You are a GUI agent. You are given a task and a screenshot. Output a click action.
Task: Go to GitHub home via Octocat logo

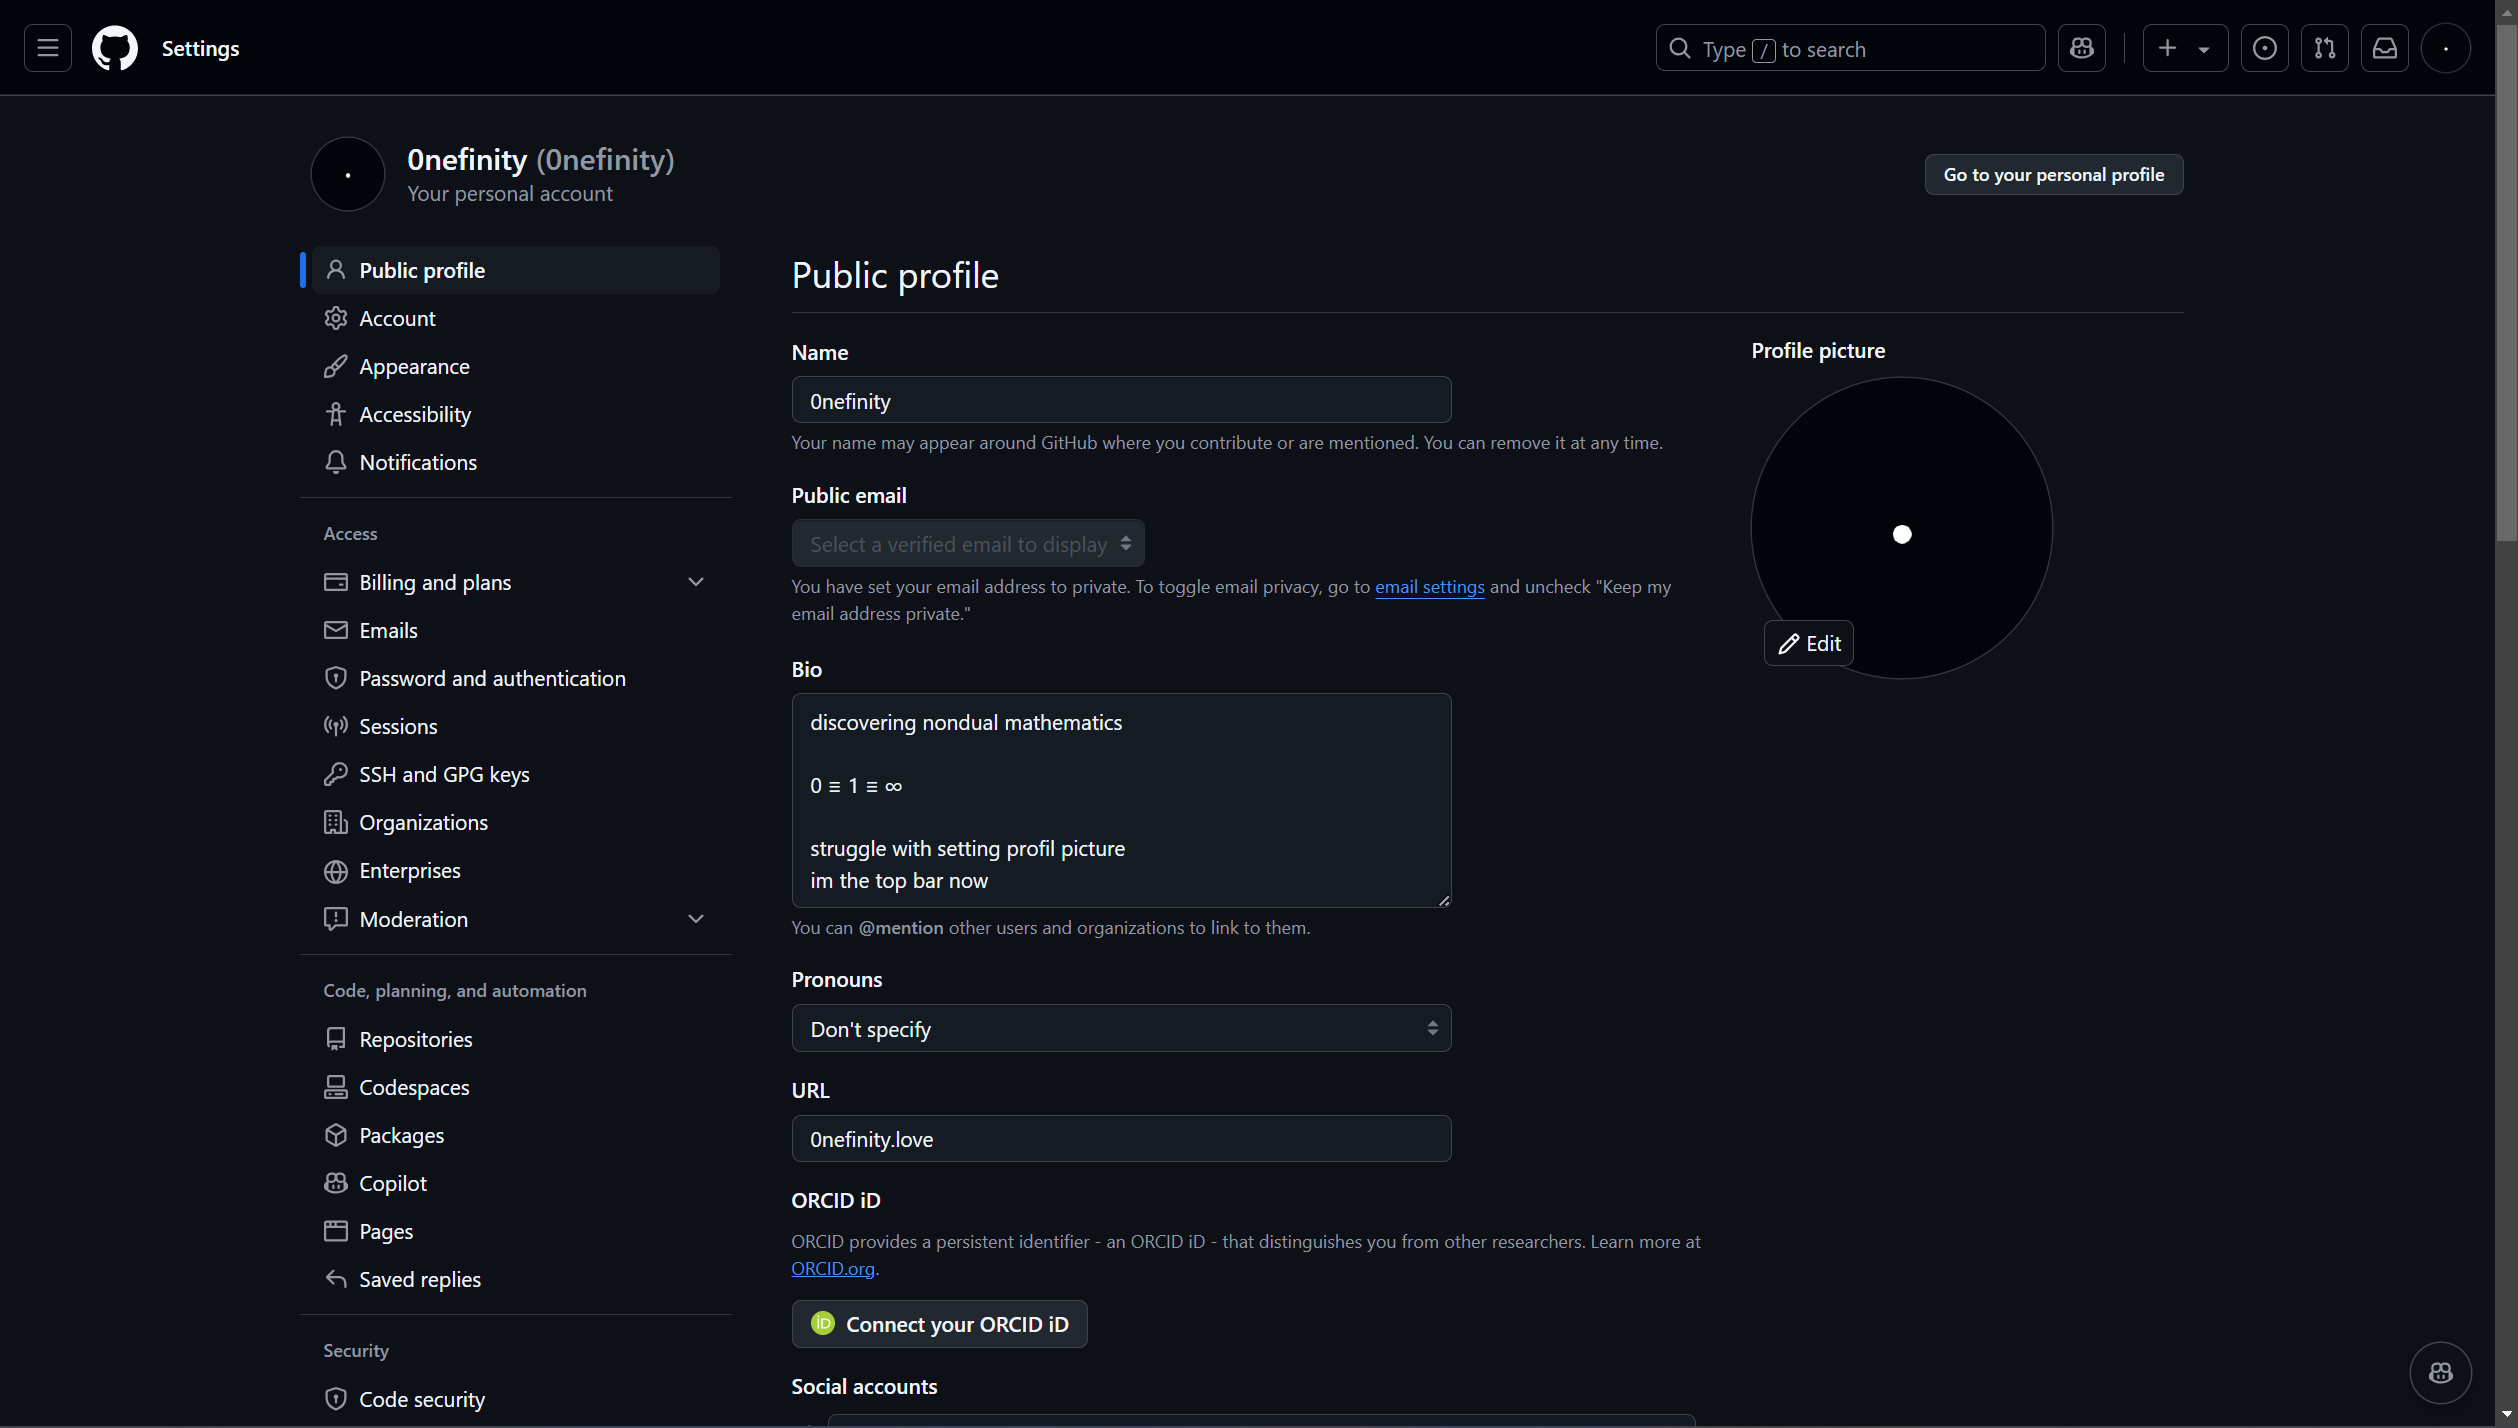(x=115, y=48)
